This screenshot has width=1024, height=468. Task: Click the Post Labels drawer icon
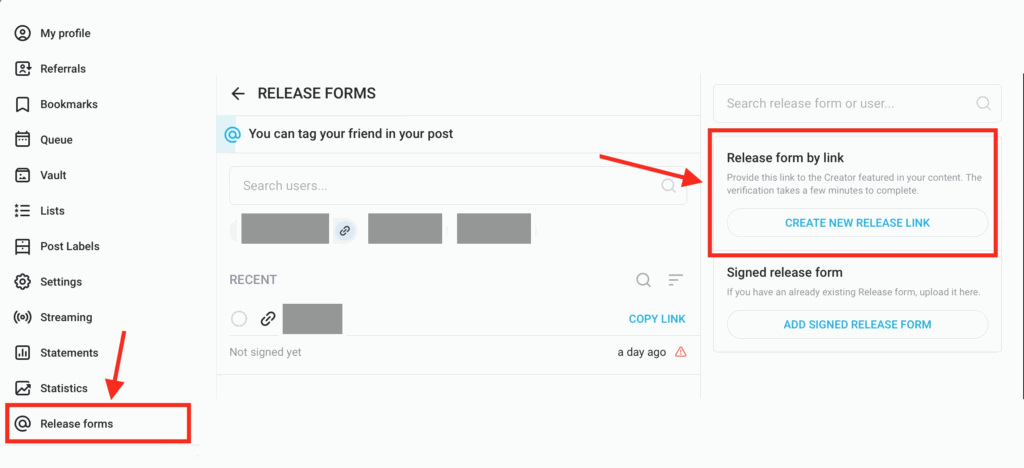point(23,246)
